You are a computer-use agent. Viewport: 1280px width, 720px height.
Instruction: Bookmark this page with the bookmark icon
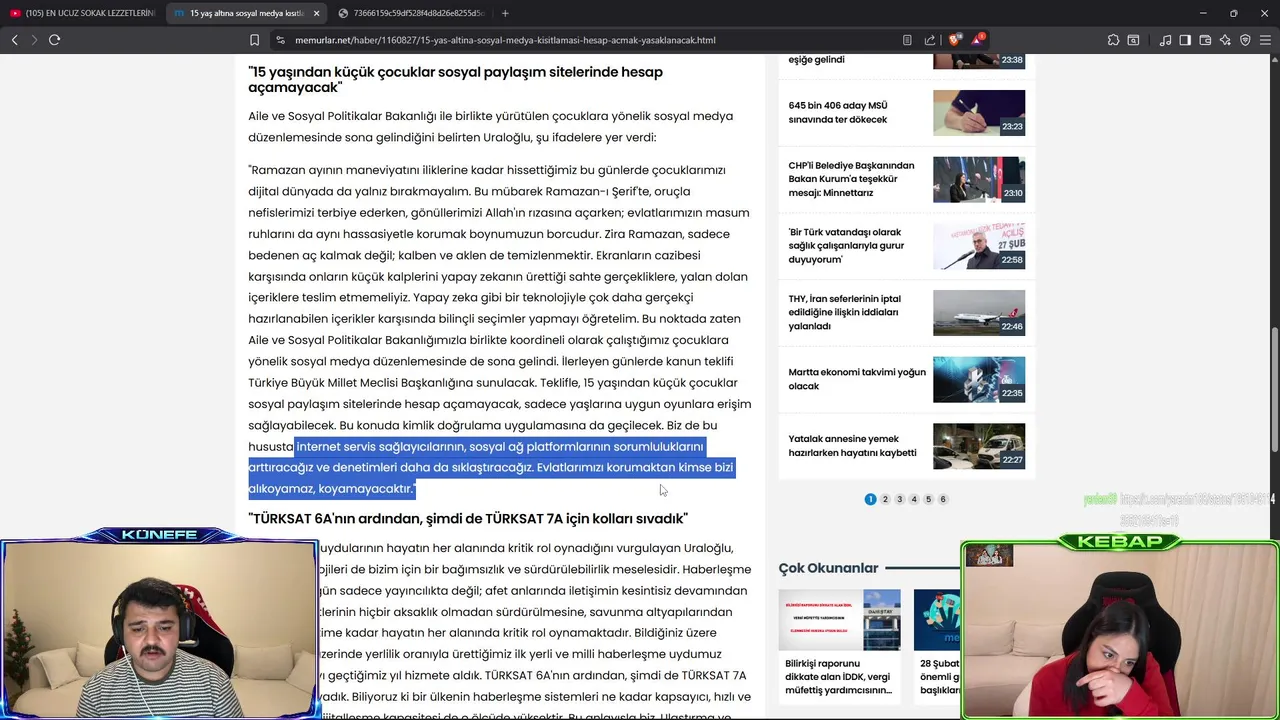tap(254, 40)
